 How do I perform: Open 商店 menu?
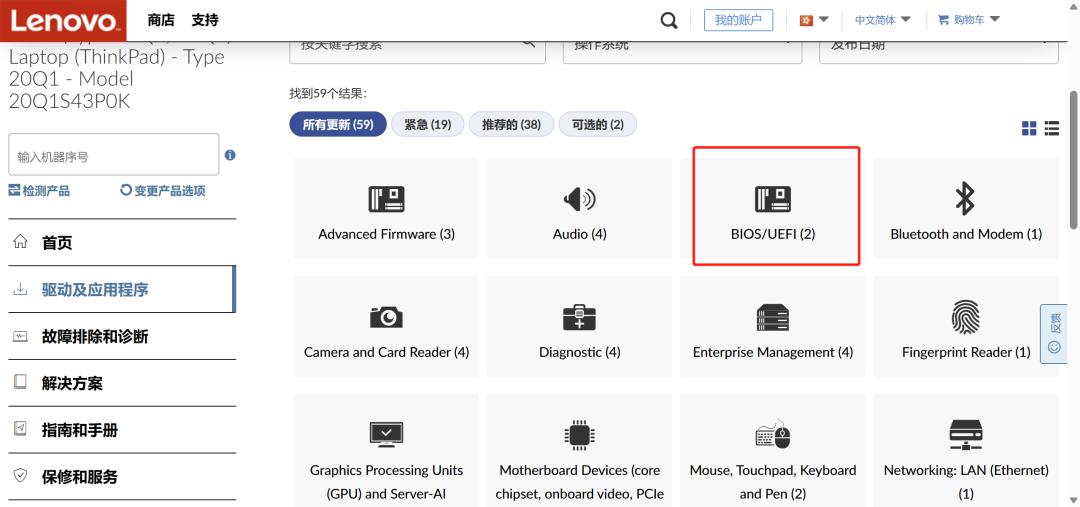161,20
